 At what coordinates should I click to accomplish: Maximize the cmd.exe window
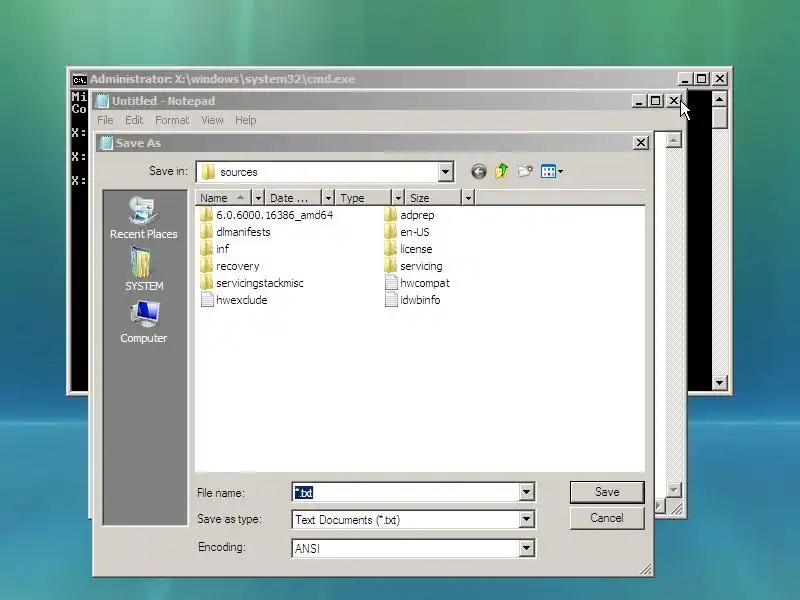[x=702, y=79]
